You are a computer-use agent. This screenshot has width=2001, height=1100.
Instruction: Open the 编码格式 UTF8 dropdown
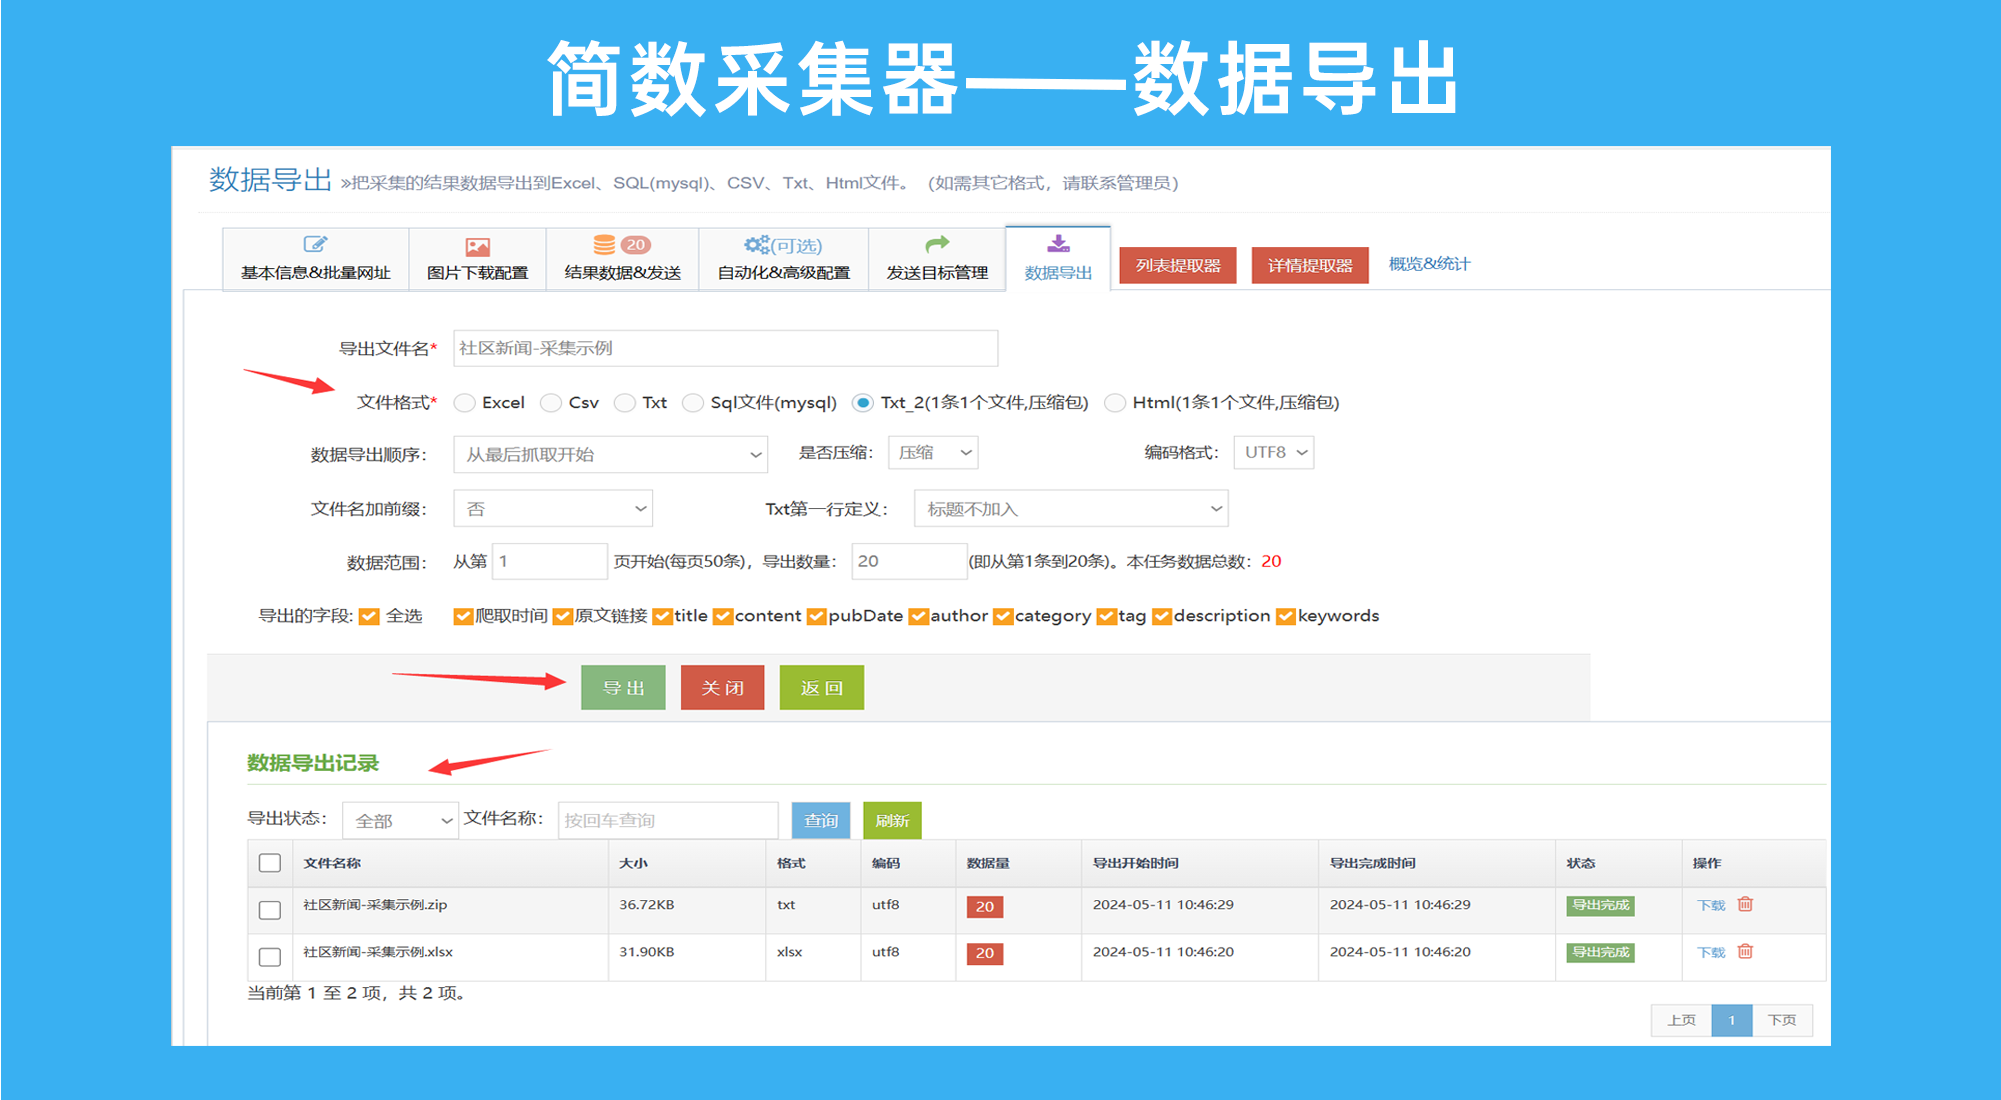(x=1273, y=452)
